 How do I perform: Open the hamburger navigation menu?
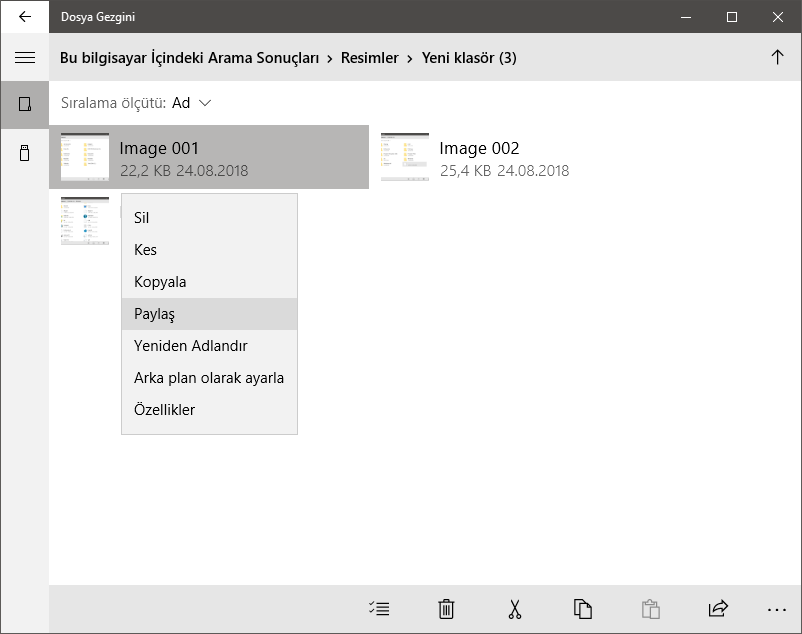(x=25, y=57)
